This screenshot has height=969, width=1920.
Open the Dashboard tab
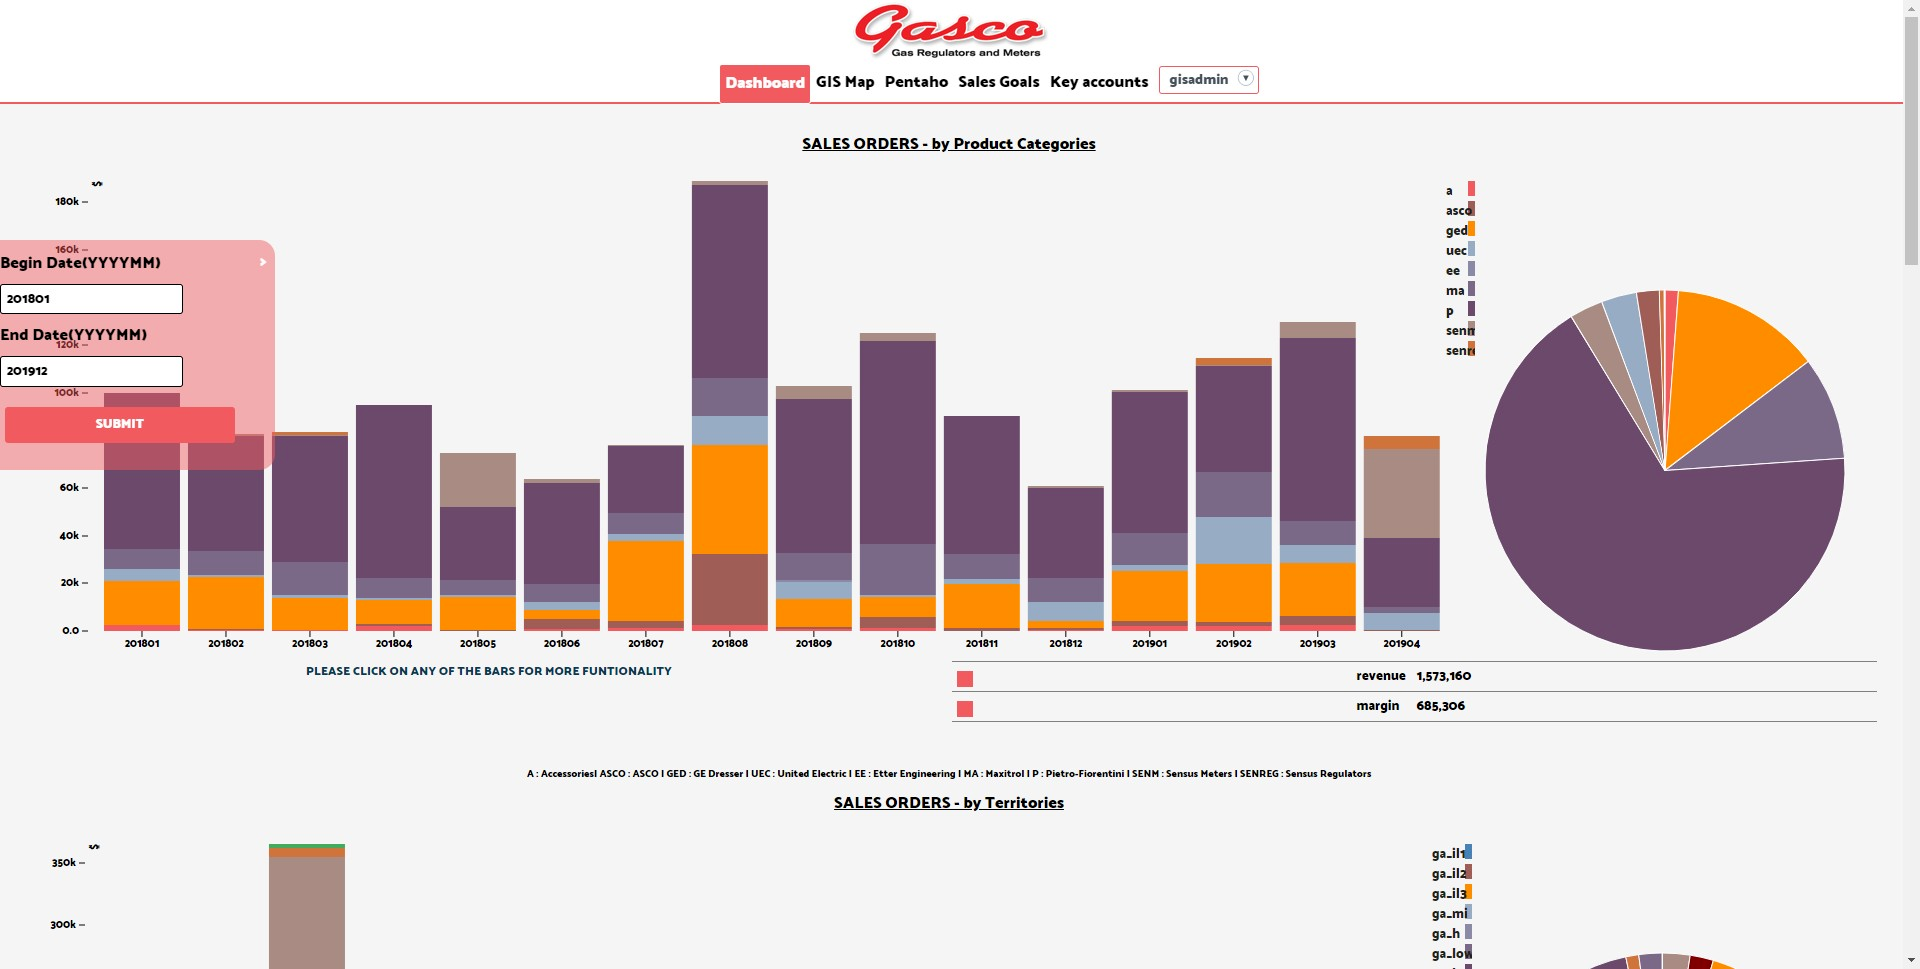(764, 83)
